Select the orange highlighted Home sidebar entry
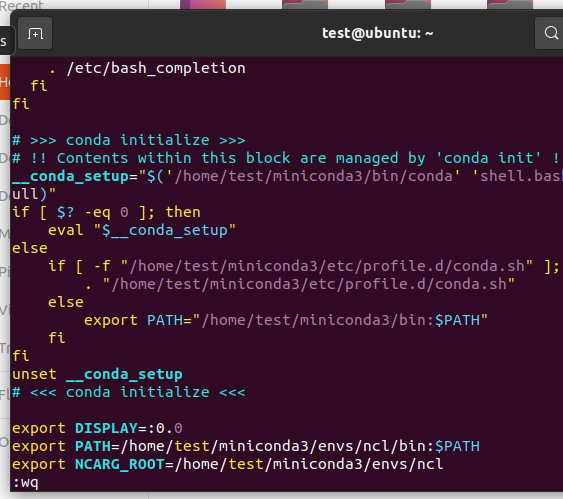 pos(5,82)
